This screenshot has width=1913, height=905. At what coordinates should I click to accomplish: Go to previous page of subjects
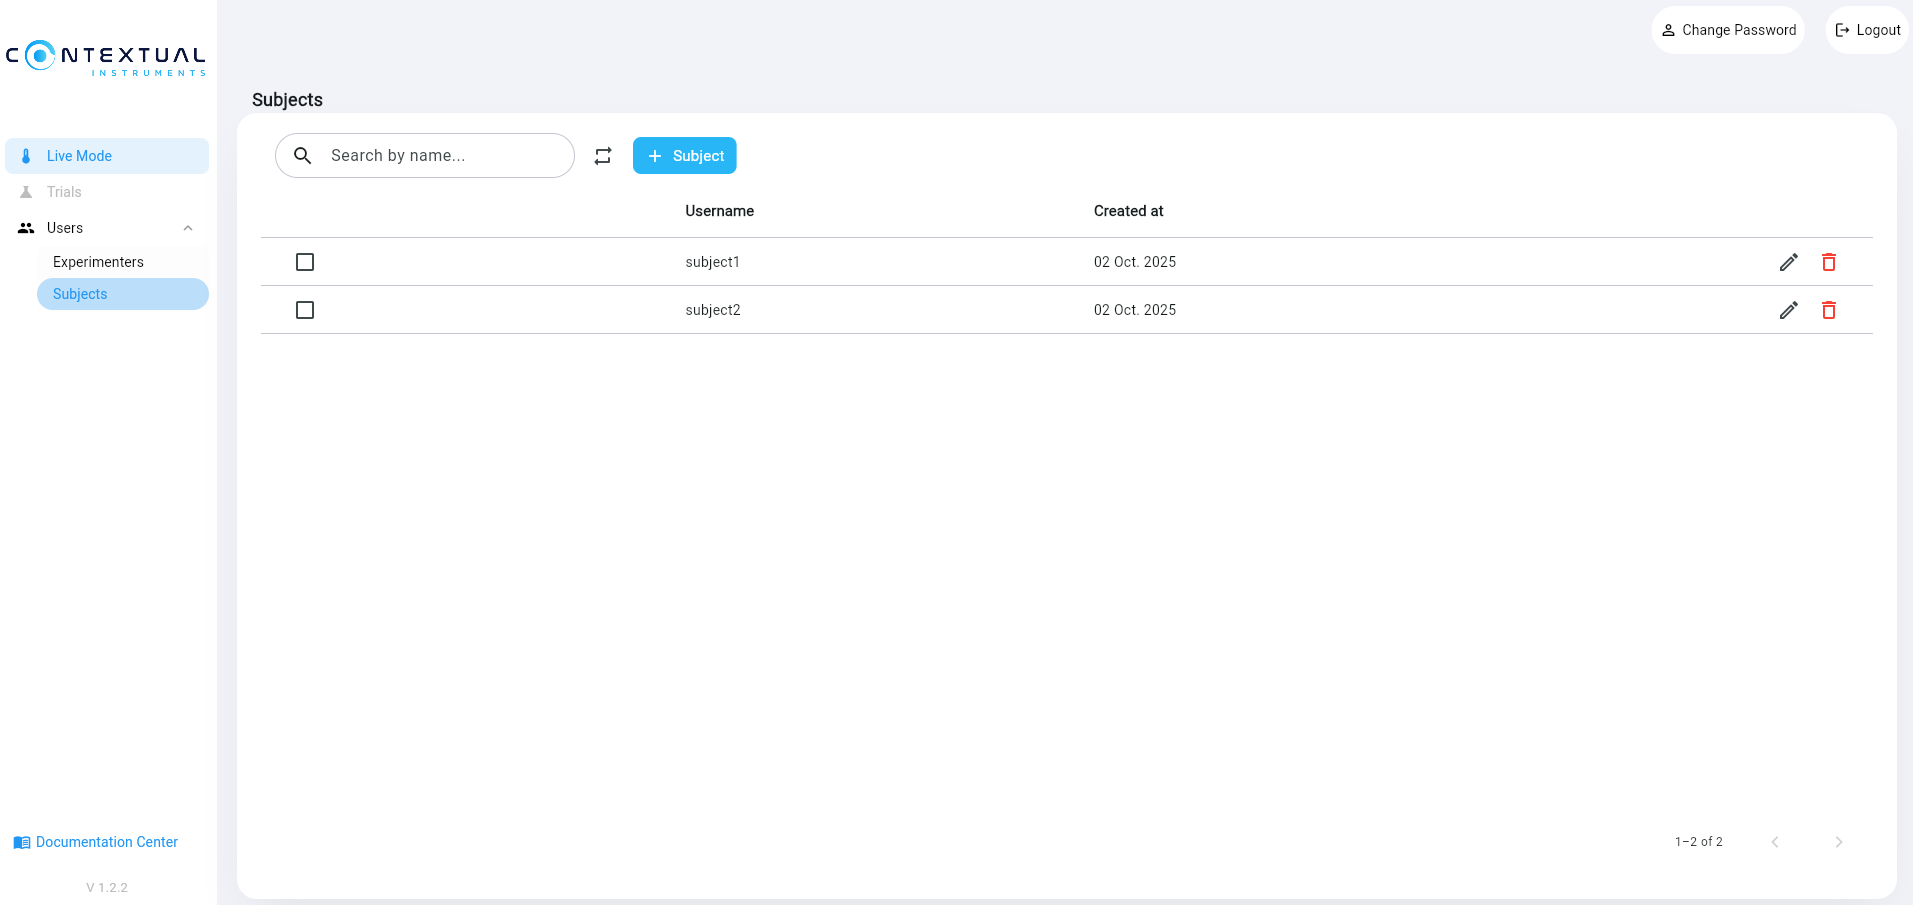pos(1775,842)
